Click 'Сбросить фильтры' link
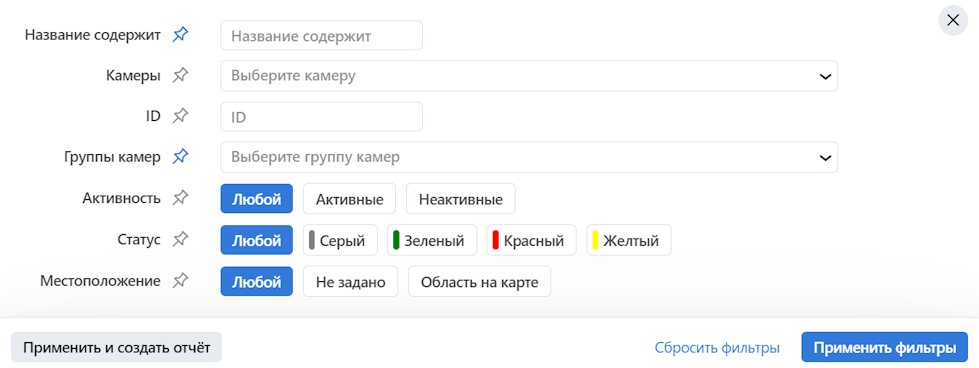The width and height of the screenshot is (979, 368). pos(717,347)
